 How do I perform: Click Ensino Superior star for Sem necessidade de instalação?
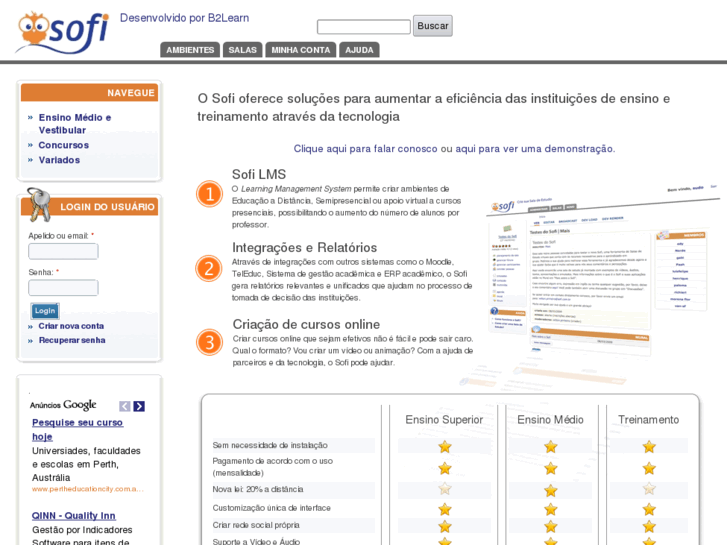445,447
